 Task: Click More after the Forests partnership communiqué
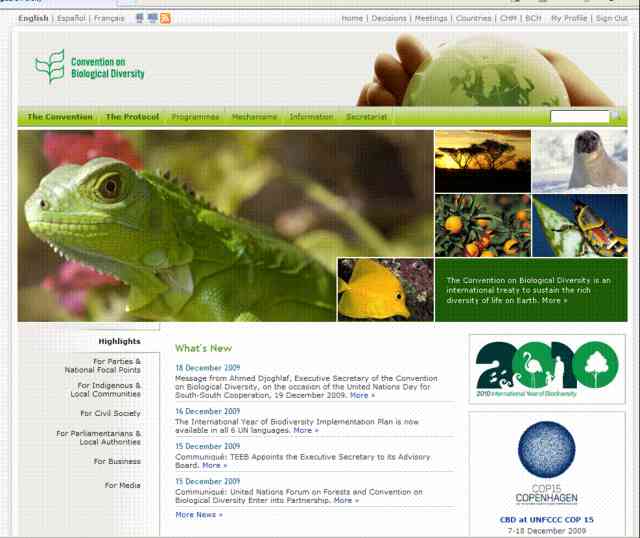tap(346, 500)
